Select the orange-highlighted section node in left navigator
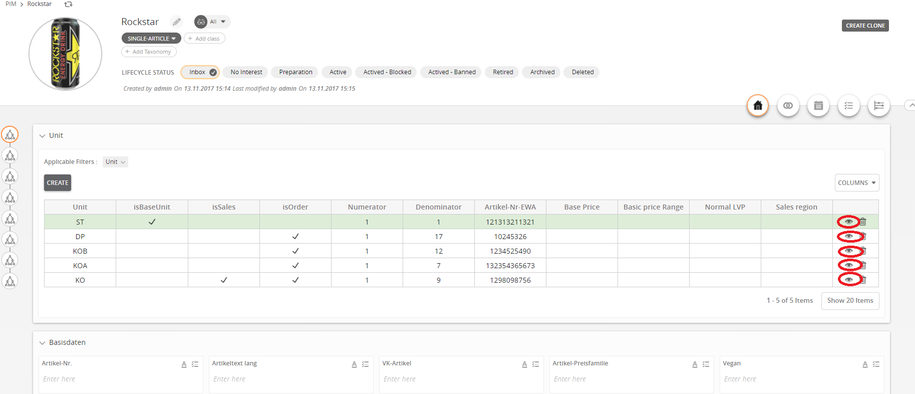Viewport: 915px width, 394px height. tap(9, 134)
